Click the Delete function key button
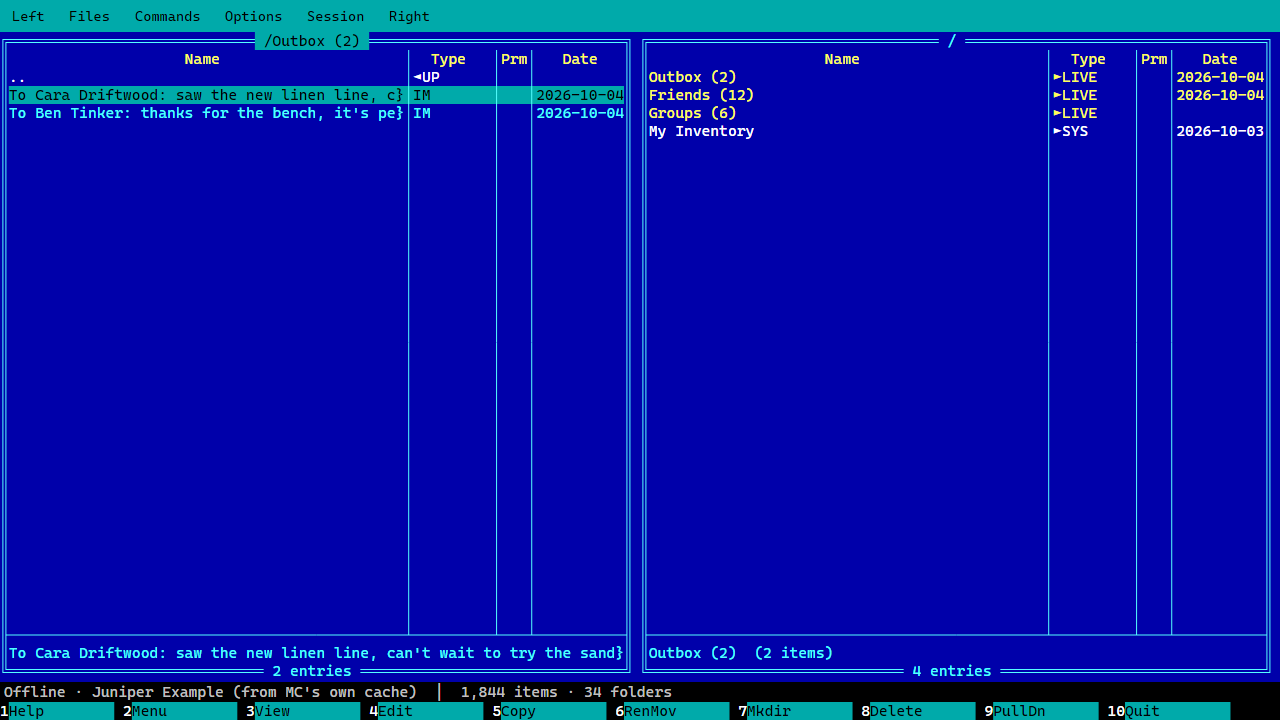Viewport: 1280px width, 720px height. click(918, 711)
